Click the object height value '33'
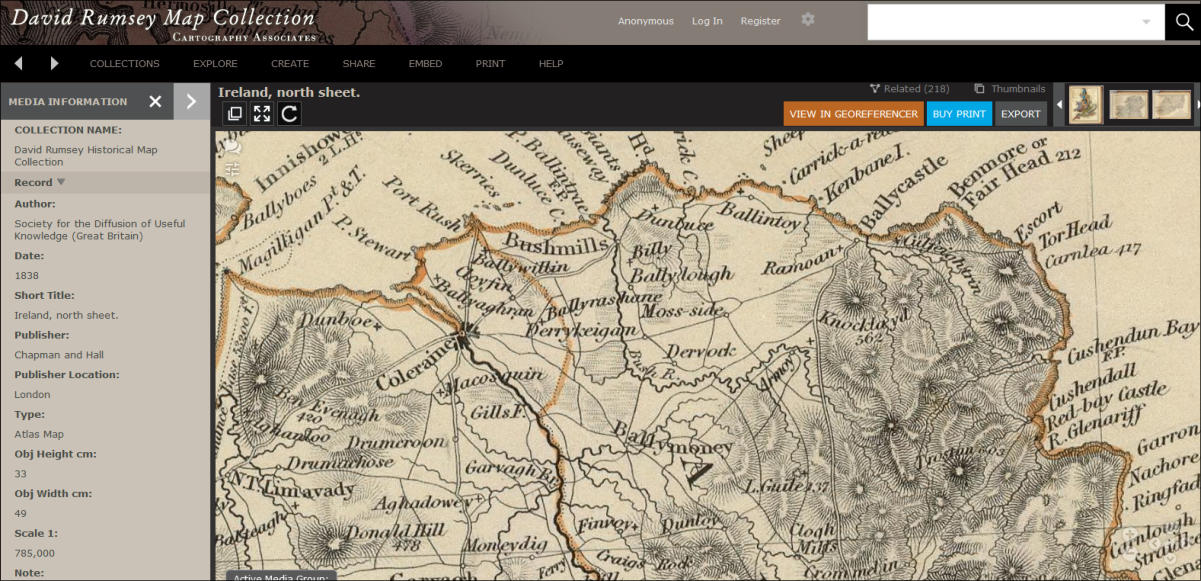This screenshot has height=581, width=1201. tap(20, 474)
